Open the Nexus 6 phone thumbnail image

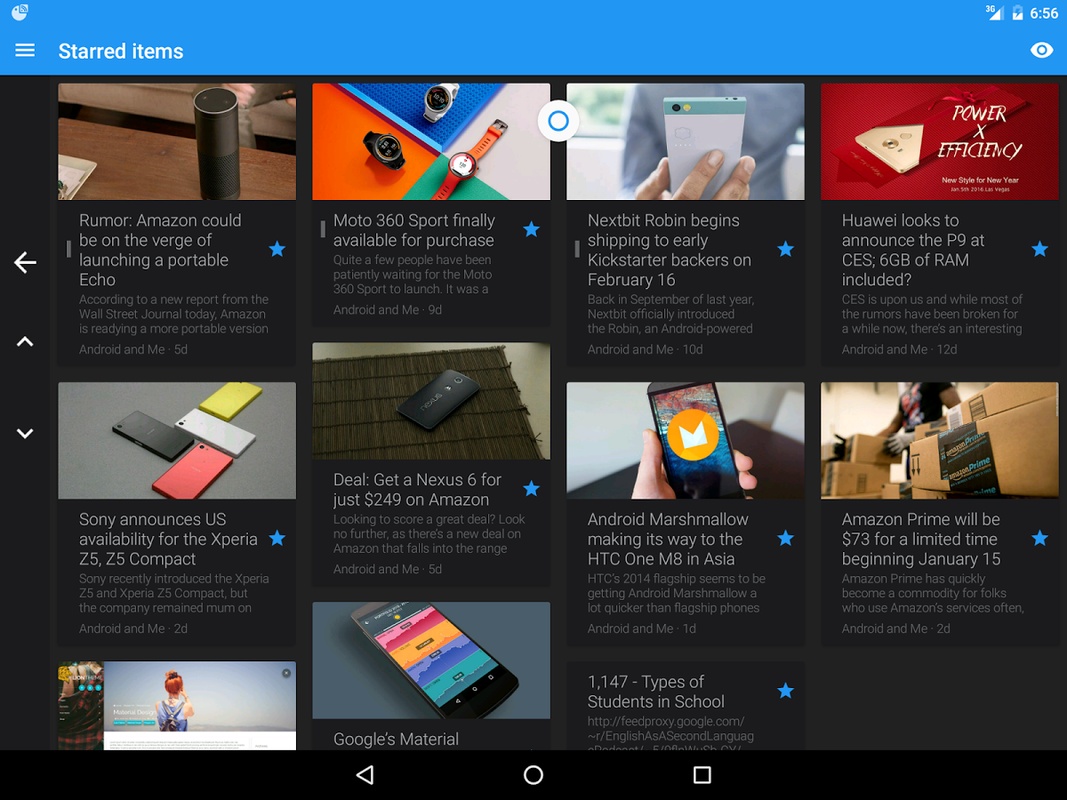431,401
